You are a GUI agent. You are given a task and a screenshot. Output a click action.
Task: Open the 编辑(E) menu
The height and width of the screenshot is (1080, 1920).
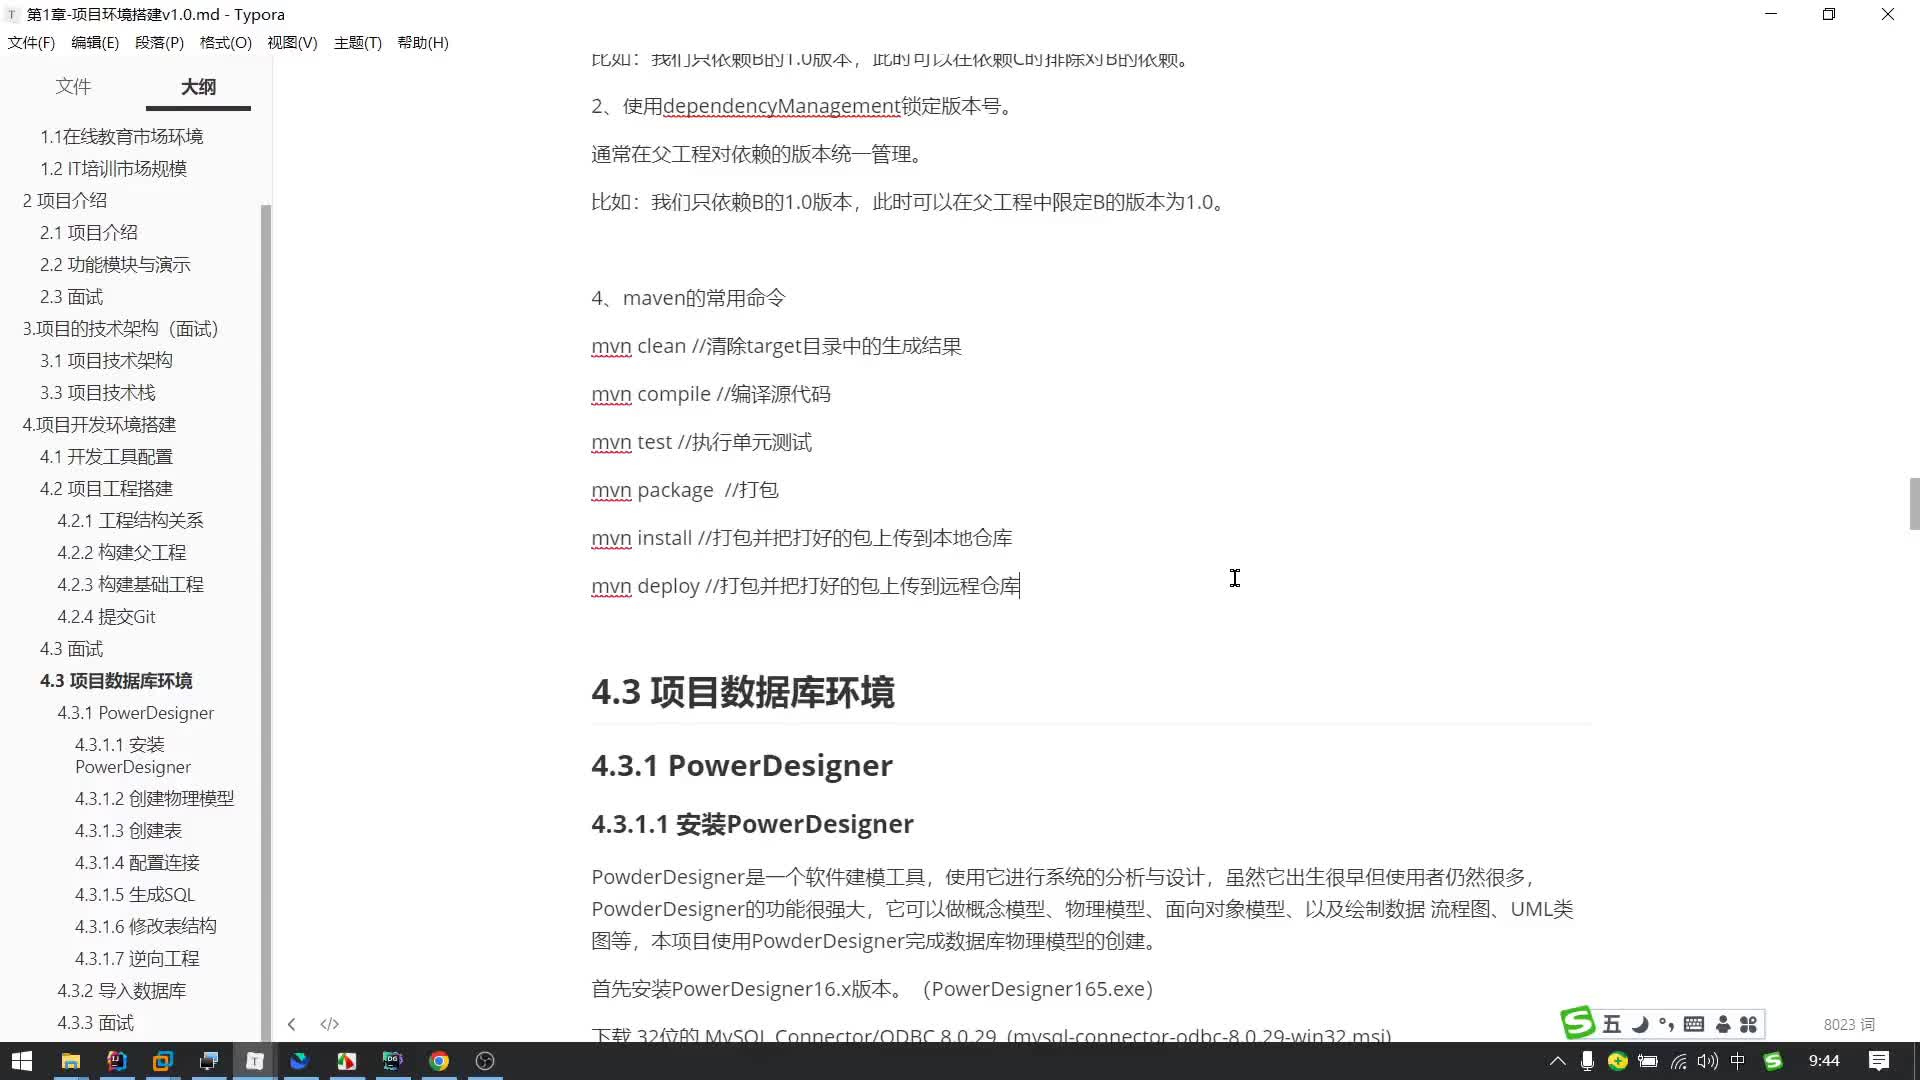coord(95,42)
